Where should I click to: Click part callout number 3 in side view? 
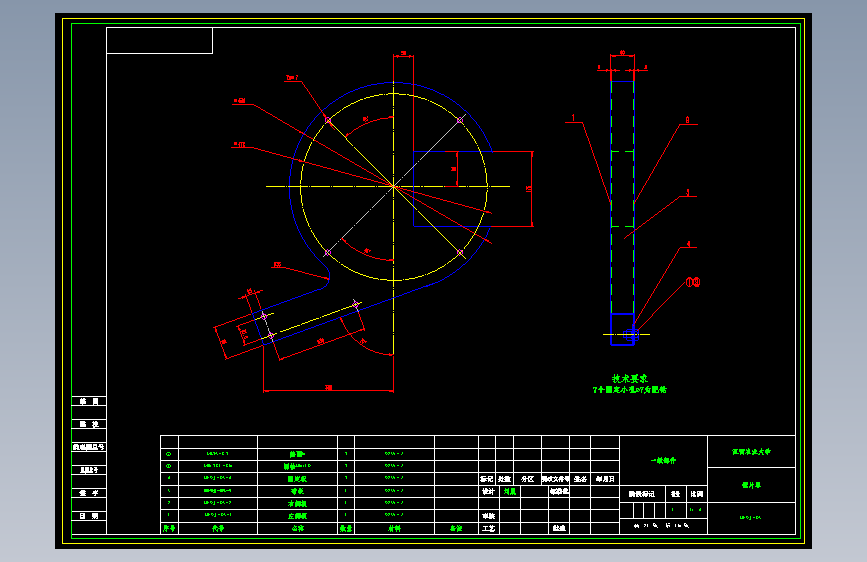pos(687,192)
